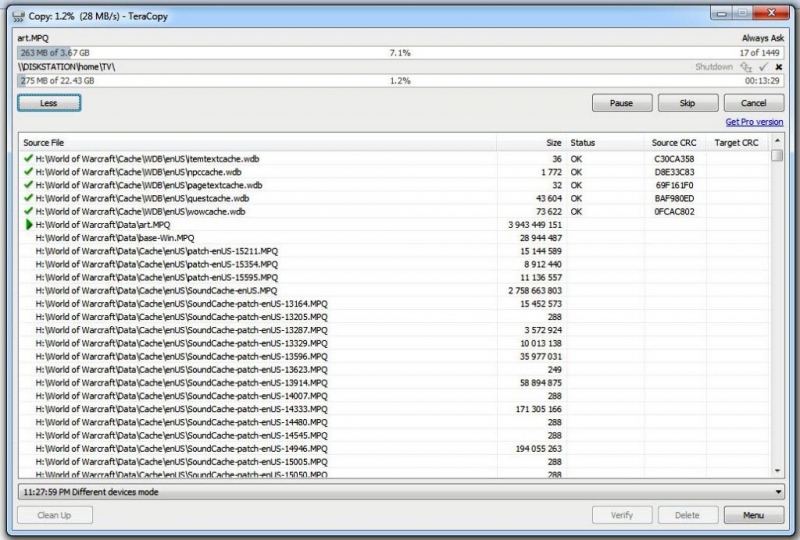This screenshot has height=540, width=800.
Task: Sort by Status column header
Action: coord(605,143)
